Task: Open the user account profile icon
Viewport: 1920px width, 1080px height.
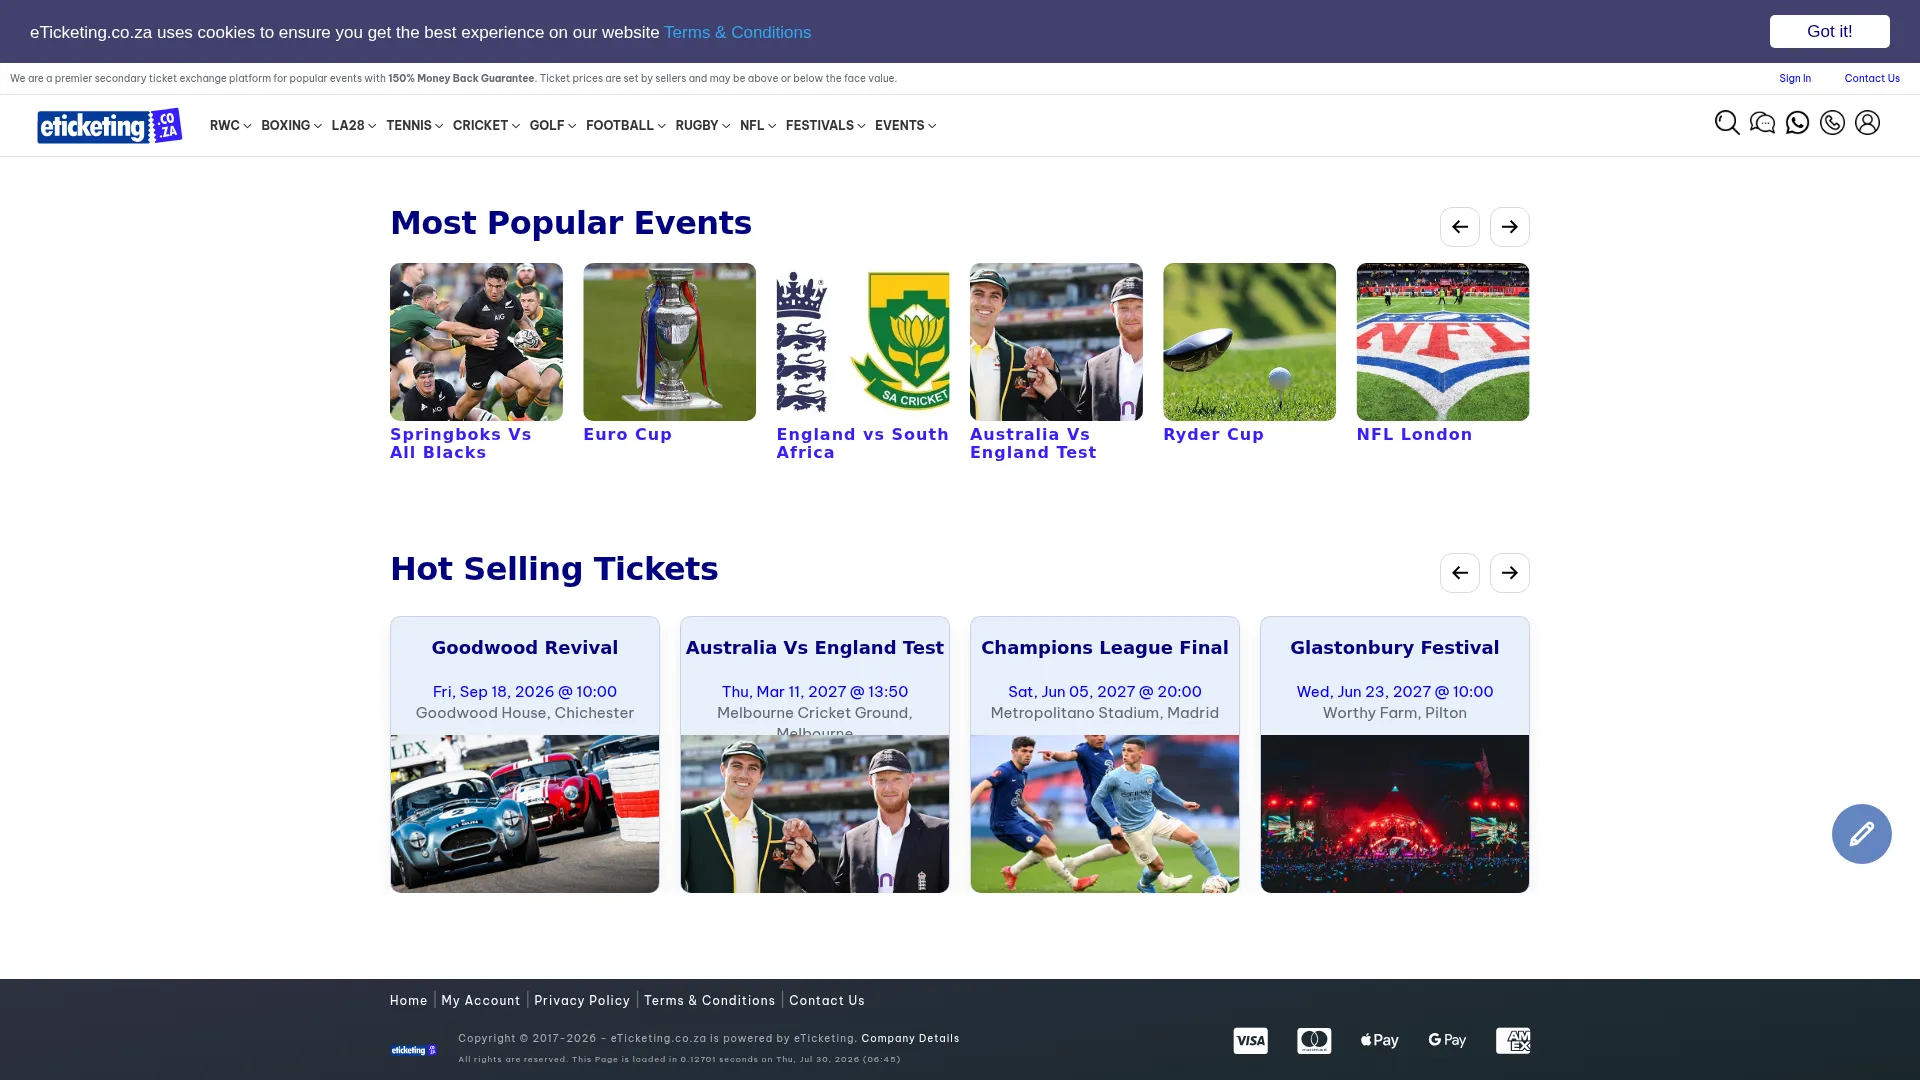Action: (1867, 123)
